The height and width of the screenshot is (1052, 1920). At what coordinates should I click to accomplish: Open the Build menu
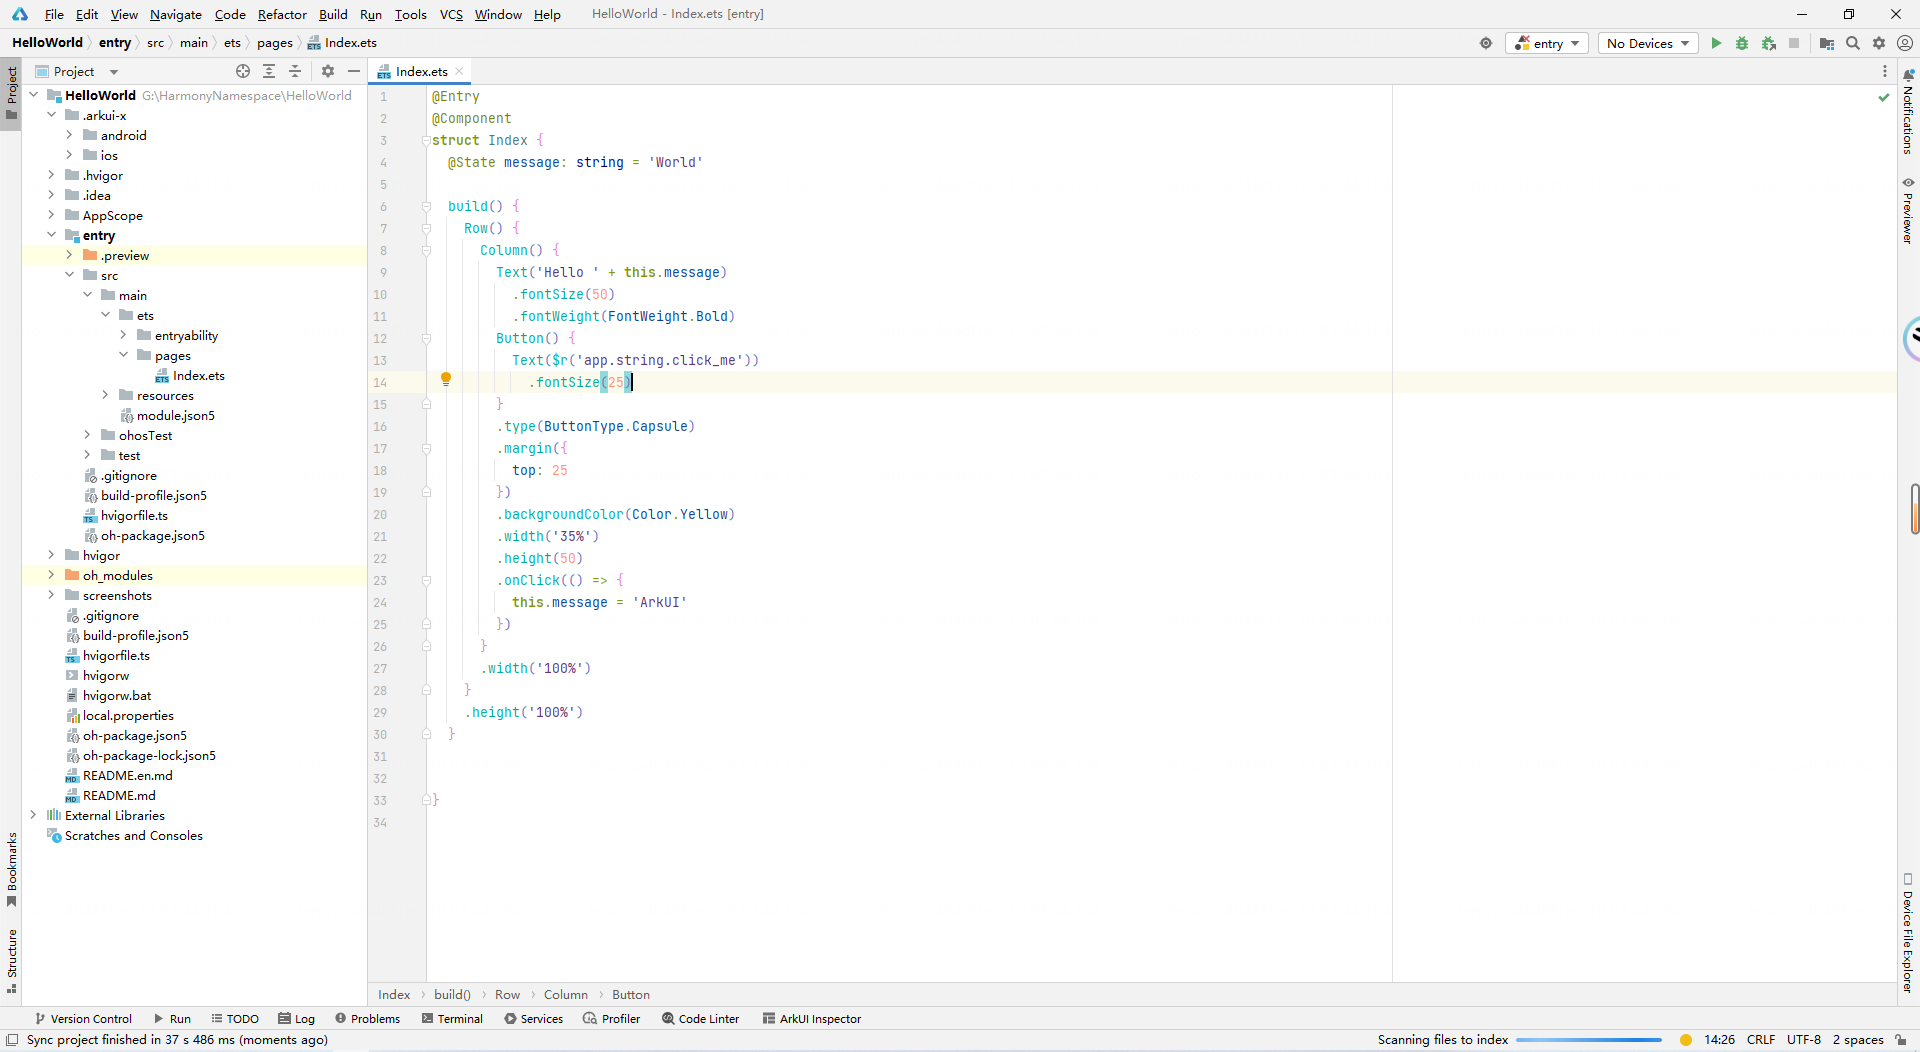click(x=333, y=14)
